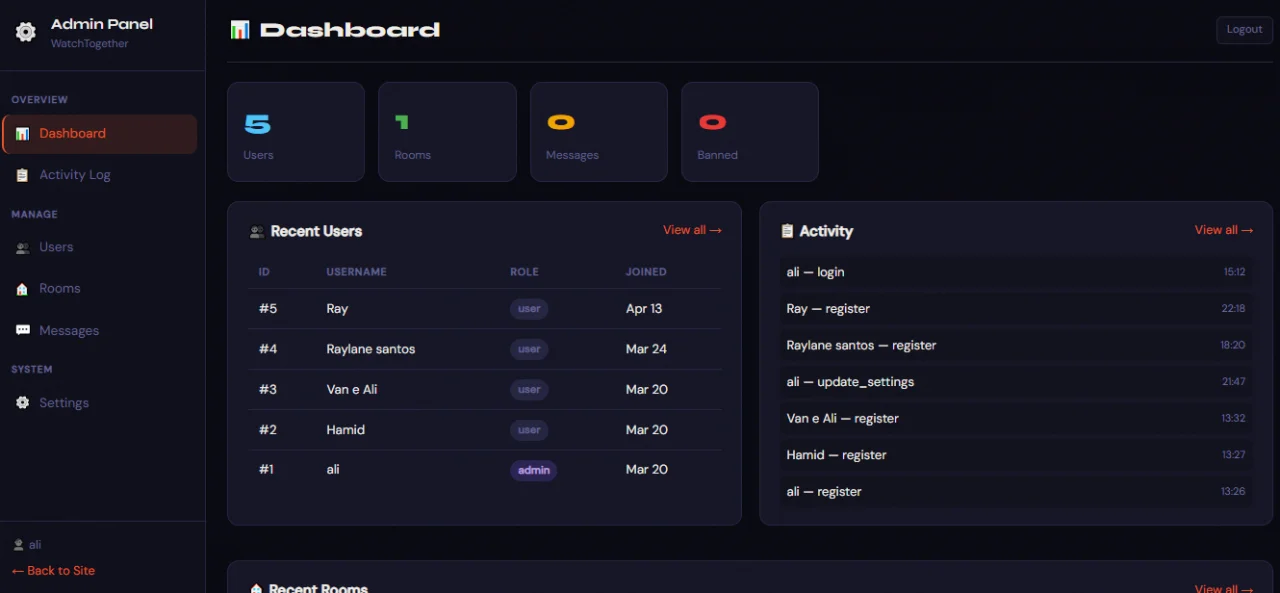Click the ROLE column header

point(524,272)
